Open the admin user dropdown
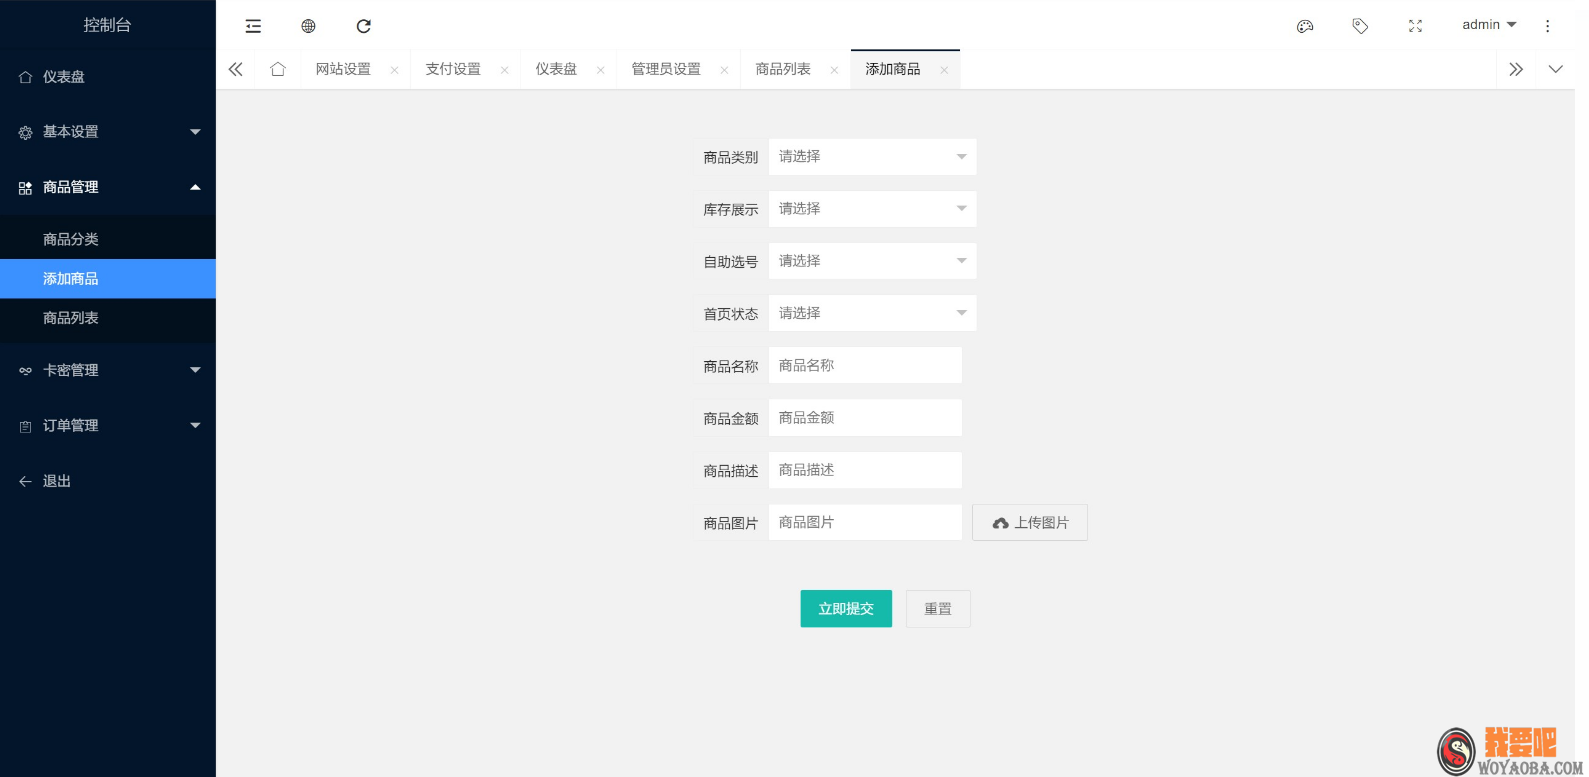Viewport: 1589px width, 777px height. click(x=1489, y=25)
